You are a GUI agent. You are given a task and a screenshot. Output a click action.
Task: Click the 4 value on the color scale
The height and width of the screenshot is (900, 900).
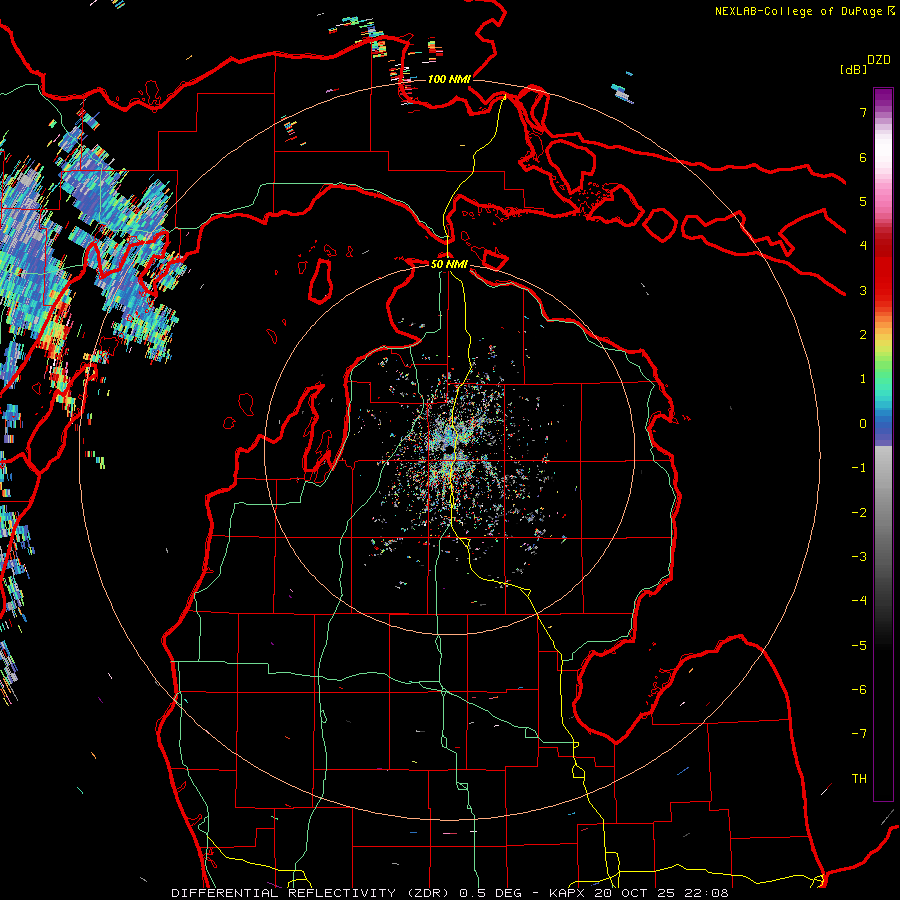pyautogui.click(x=863, y=246)
